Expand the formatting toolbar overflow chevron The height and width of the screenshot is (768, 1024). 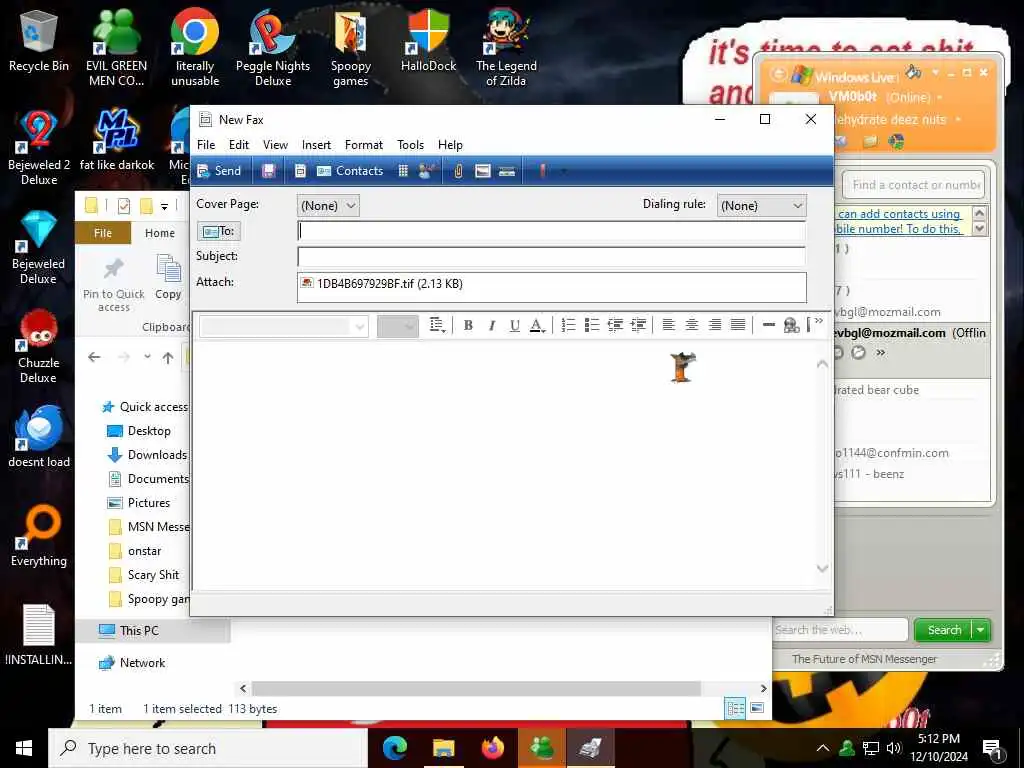819,321
